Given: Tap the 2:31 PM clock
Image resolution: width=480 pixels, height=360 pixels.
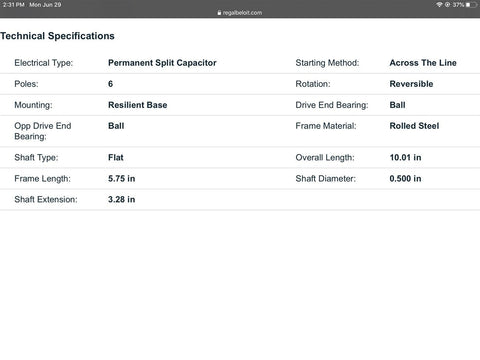Looking at the screenshot, I should pos(13,5).
